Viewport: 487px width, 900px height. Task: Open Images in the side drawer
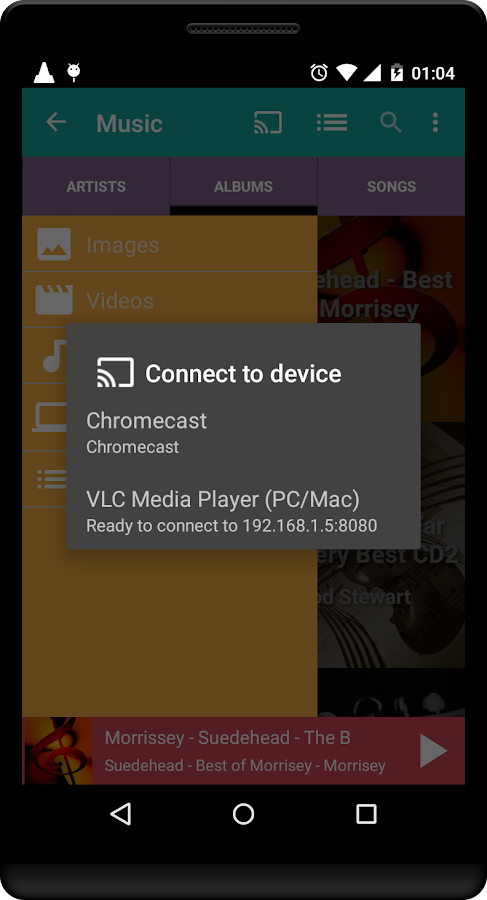[169, 245]
